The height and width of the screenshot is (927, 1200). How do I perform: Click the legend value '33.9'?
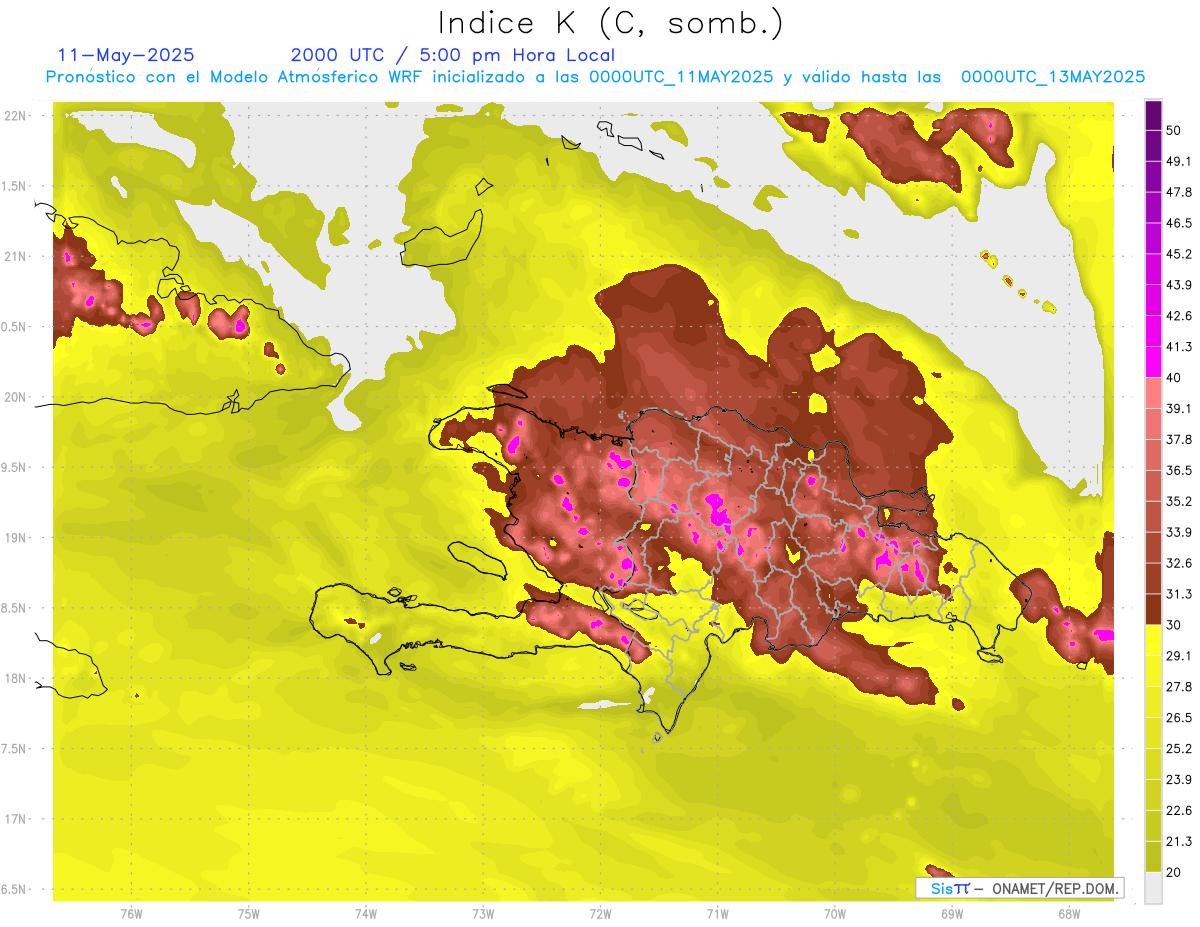[x=1180, y=532]
